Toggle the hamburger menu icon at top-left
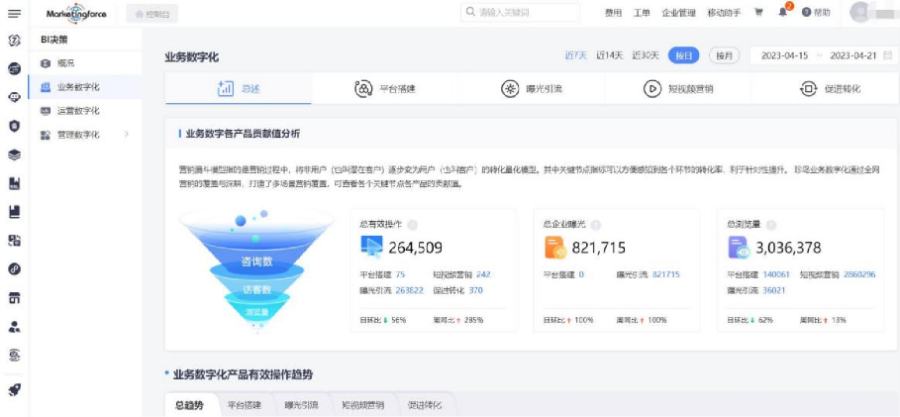The width and height of the screenshot is (900, 417). pyautogui.click(x=14, y=13)
